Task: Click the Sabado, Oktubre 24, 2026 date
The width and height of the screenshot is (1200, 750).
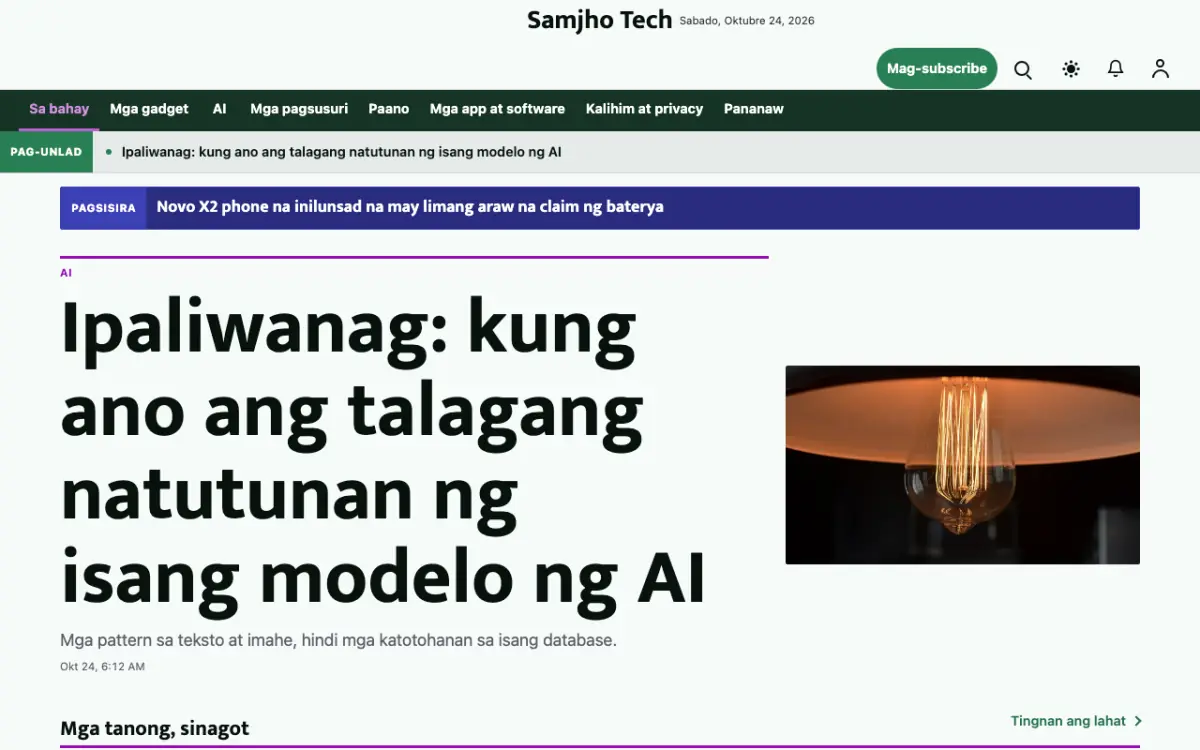Action: click(x=747, y=21)
